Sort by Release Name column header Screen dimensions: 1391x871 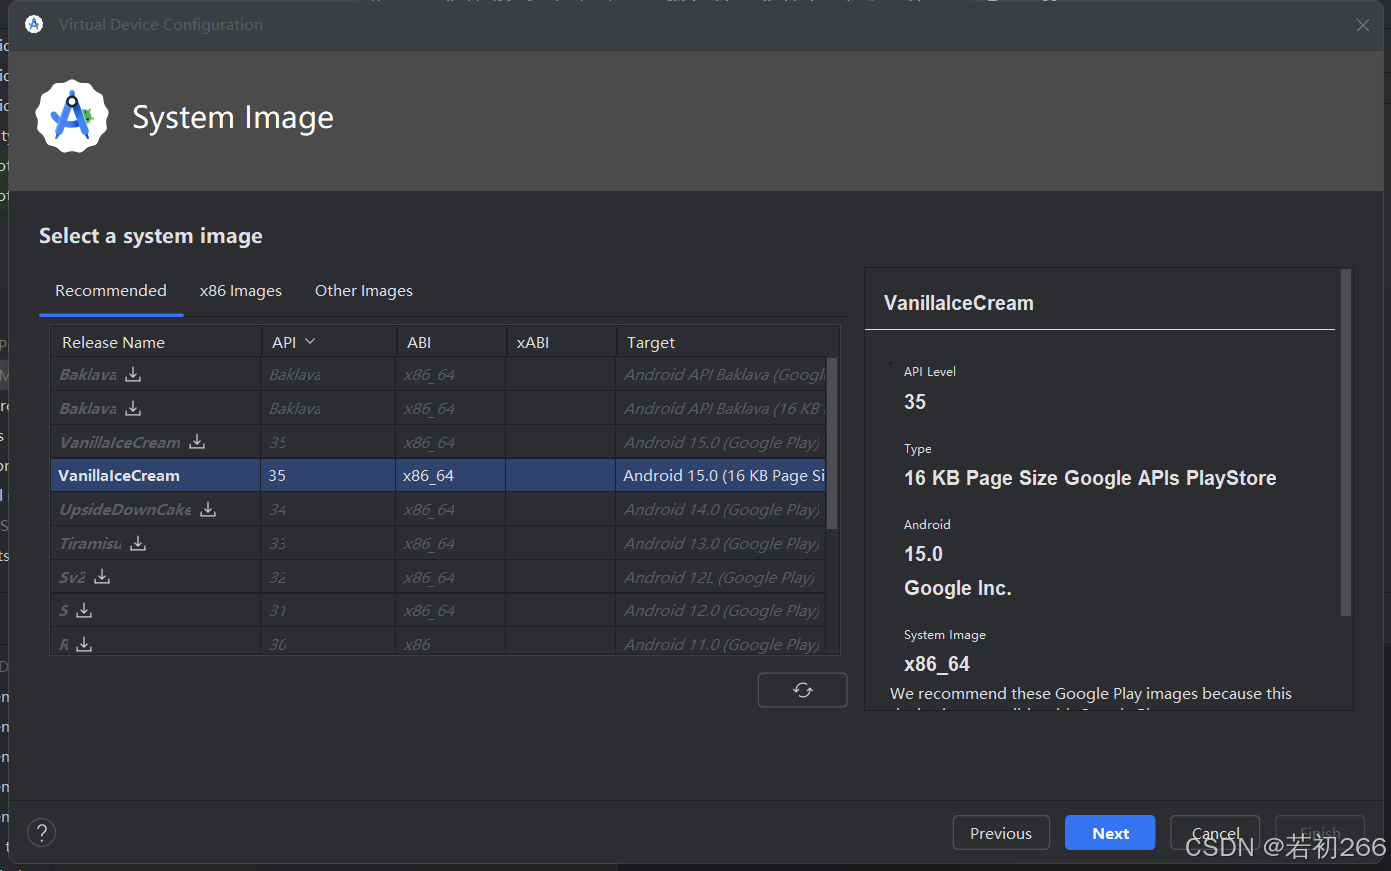click(x=156, y=342)
